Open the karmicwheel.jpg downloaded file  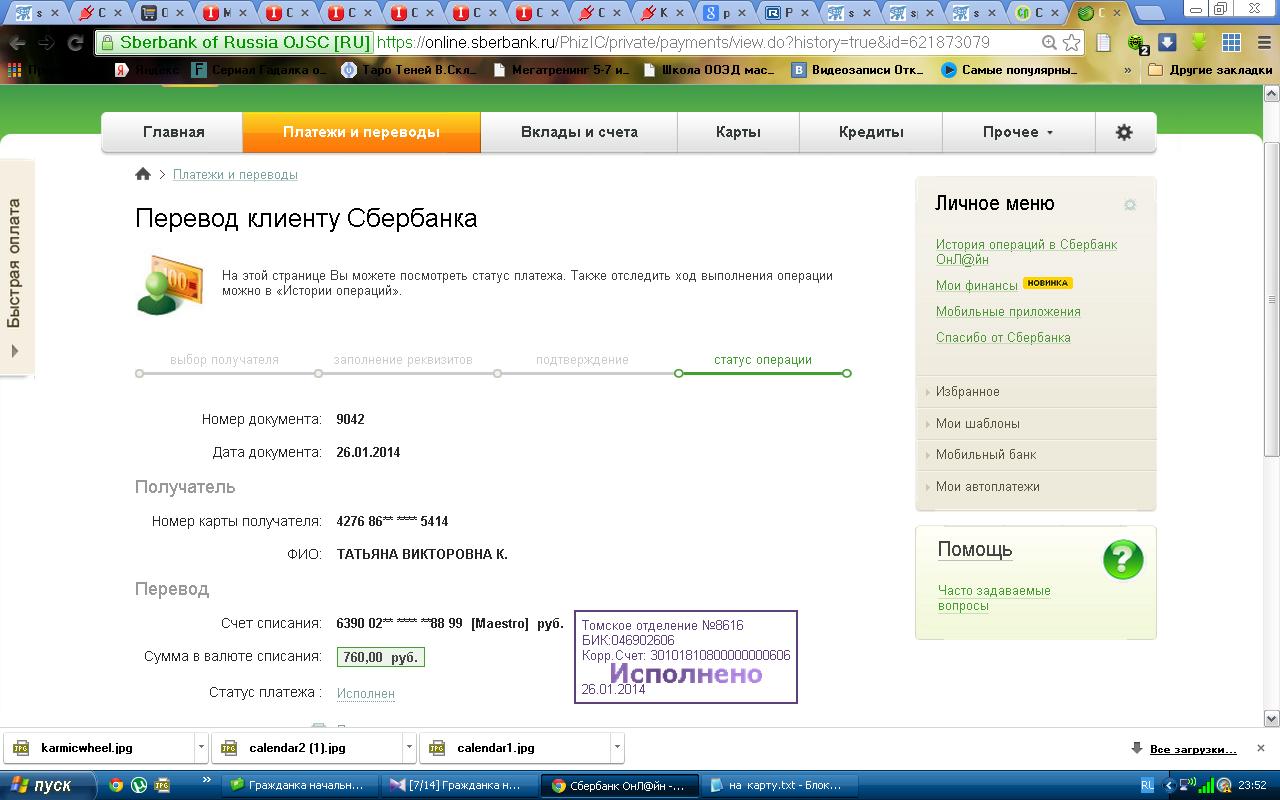[98, 747]
